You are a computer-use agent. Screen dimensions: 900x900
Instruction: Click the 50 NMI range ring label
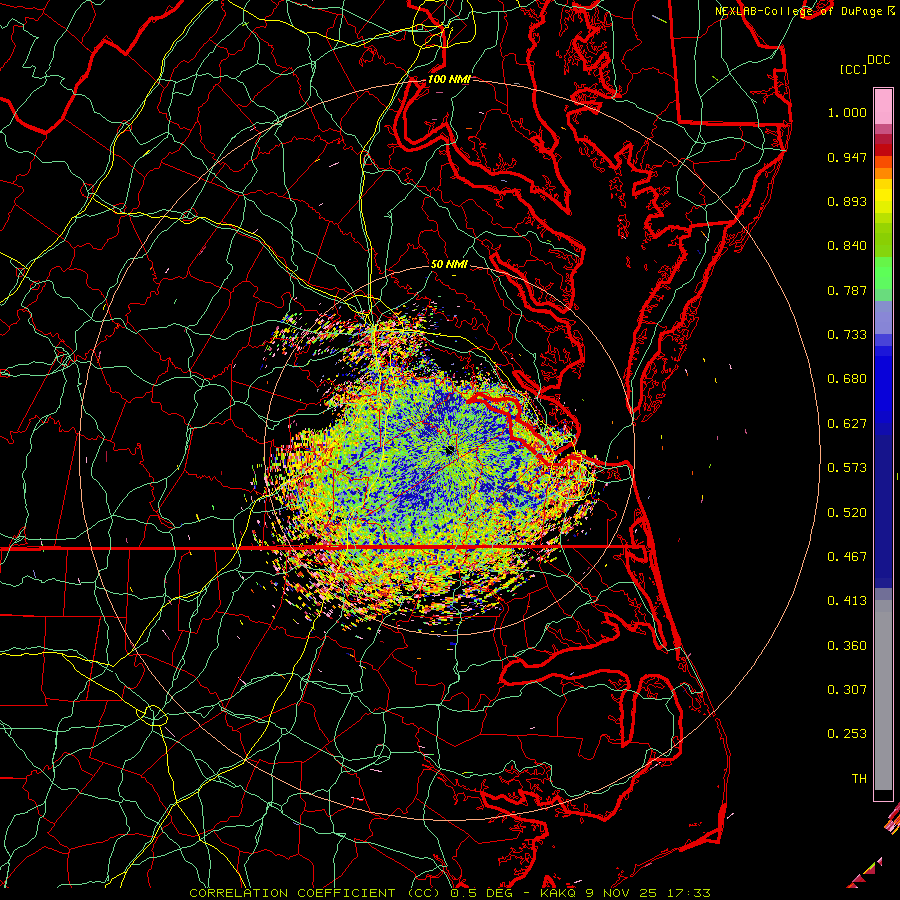click(449, 264)
